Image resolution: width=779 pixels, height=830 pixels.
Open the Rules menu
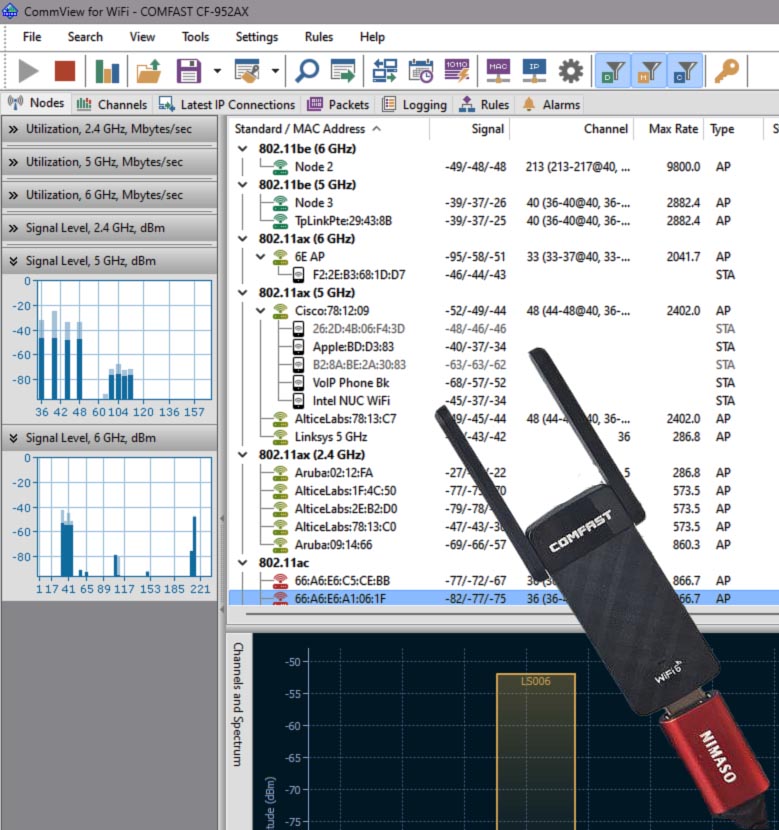pos(319,37)
